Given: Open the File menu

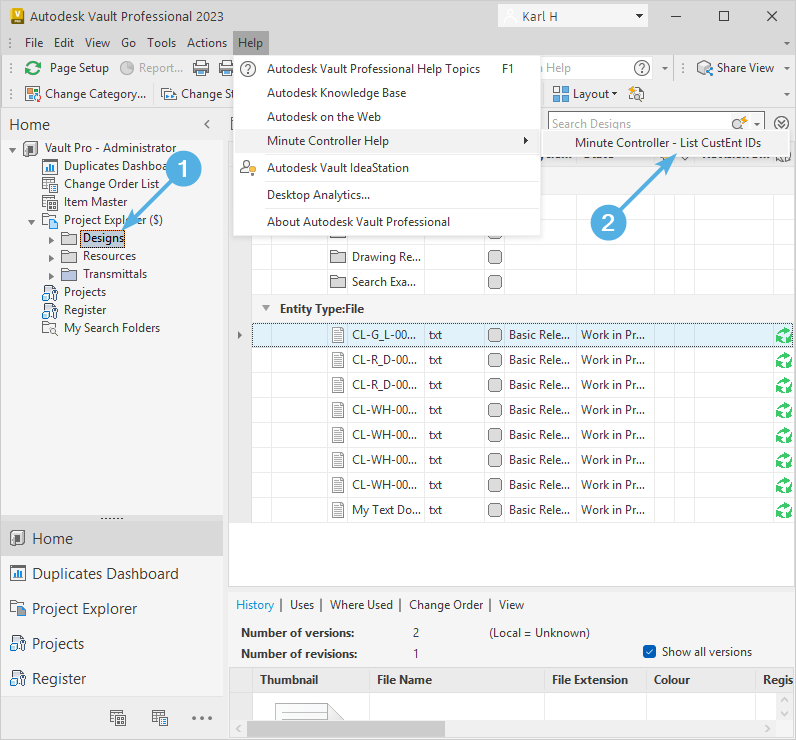Looking at the screenshot, I should [x=34, y=43].
